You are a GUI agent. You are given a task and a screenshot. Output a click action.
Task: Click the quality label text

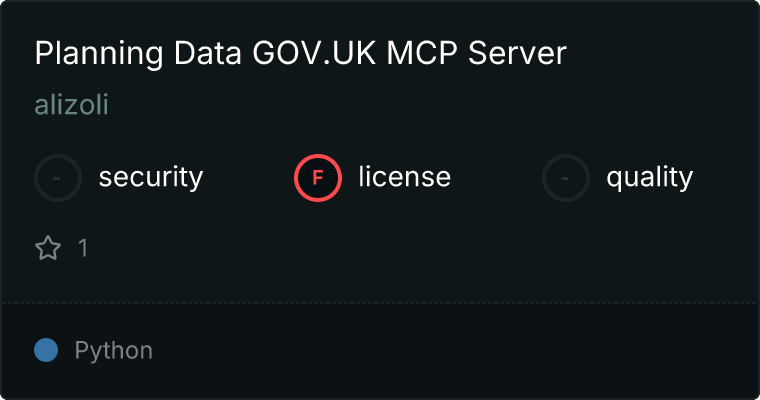click(649, 178)
